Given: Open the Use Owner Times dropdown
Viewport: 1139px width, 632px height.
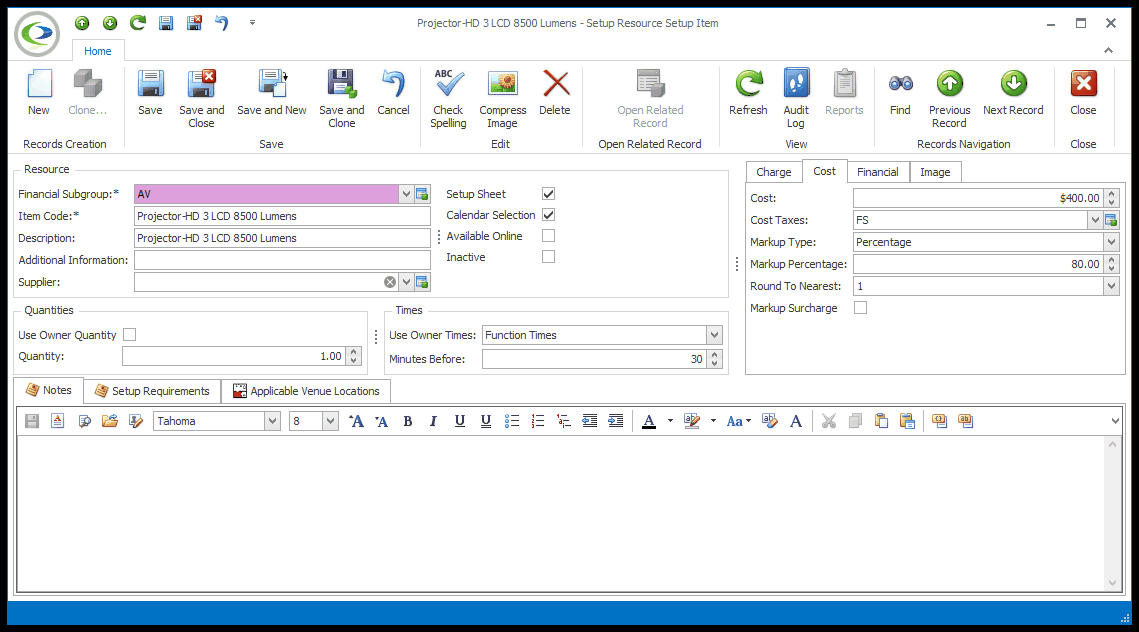Looking at the screenshot, I should point(714,335).
